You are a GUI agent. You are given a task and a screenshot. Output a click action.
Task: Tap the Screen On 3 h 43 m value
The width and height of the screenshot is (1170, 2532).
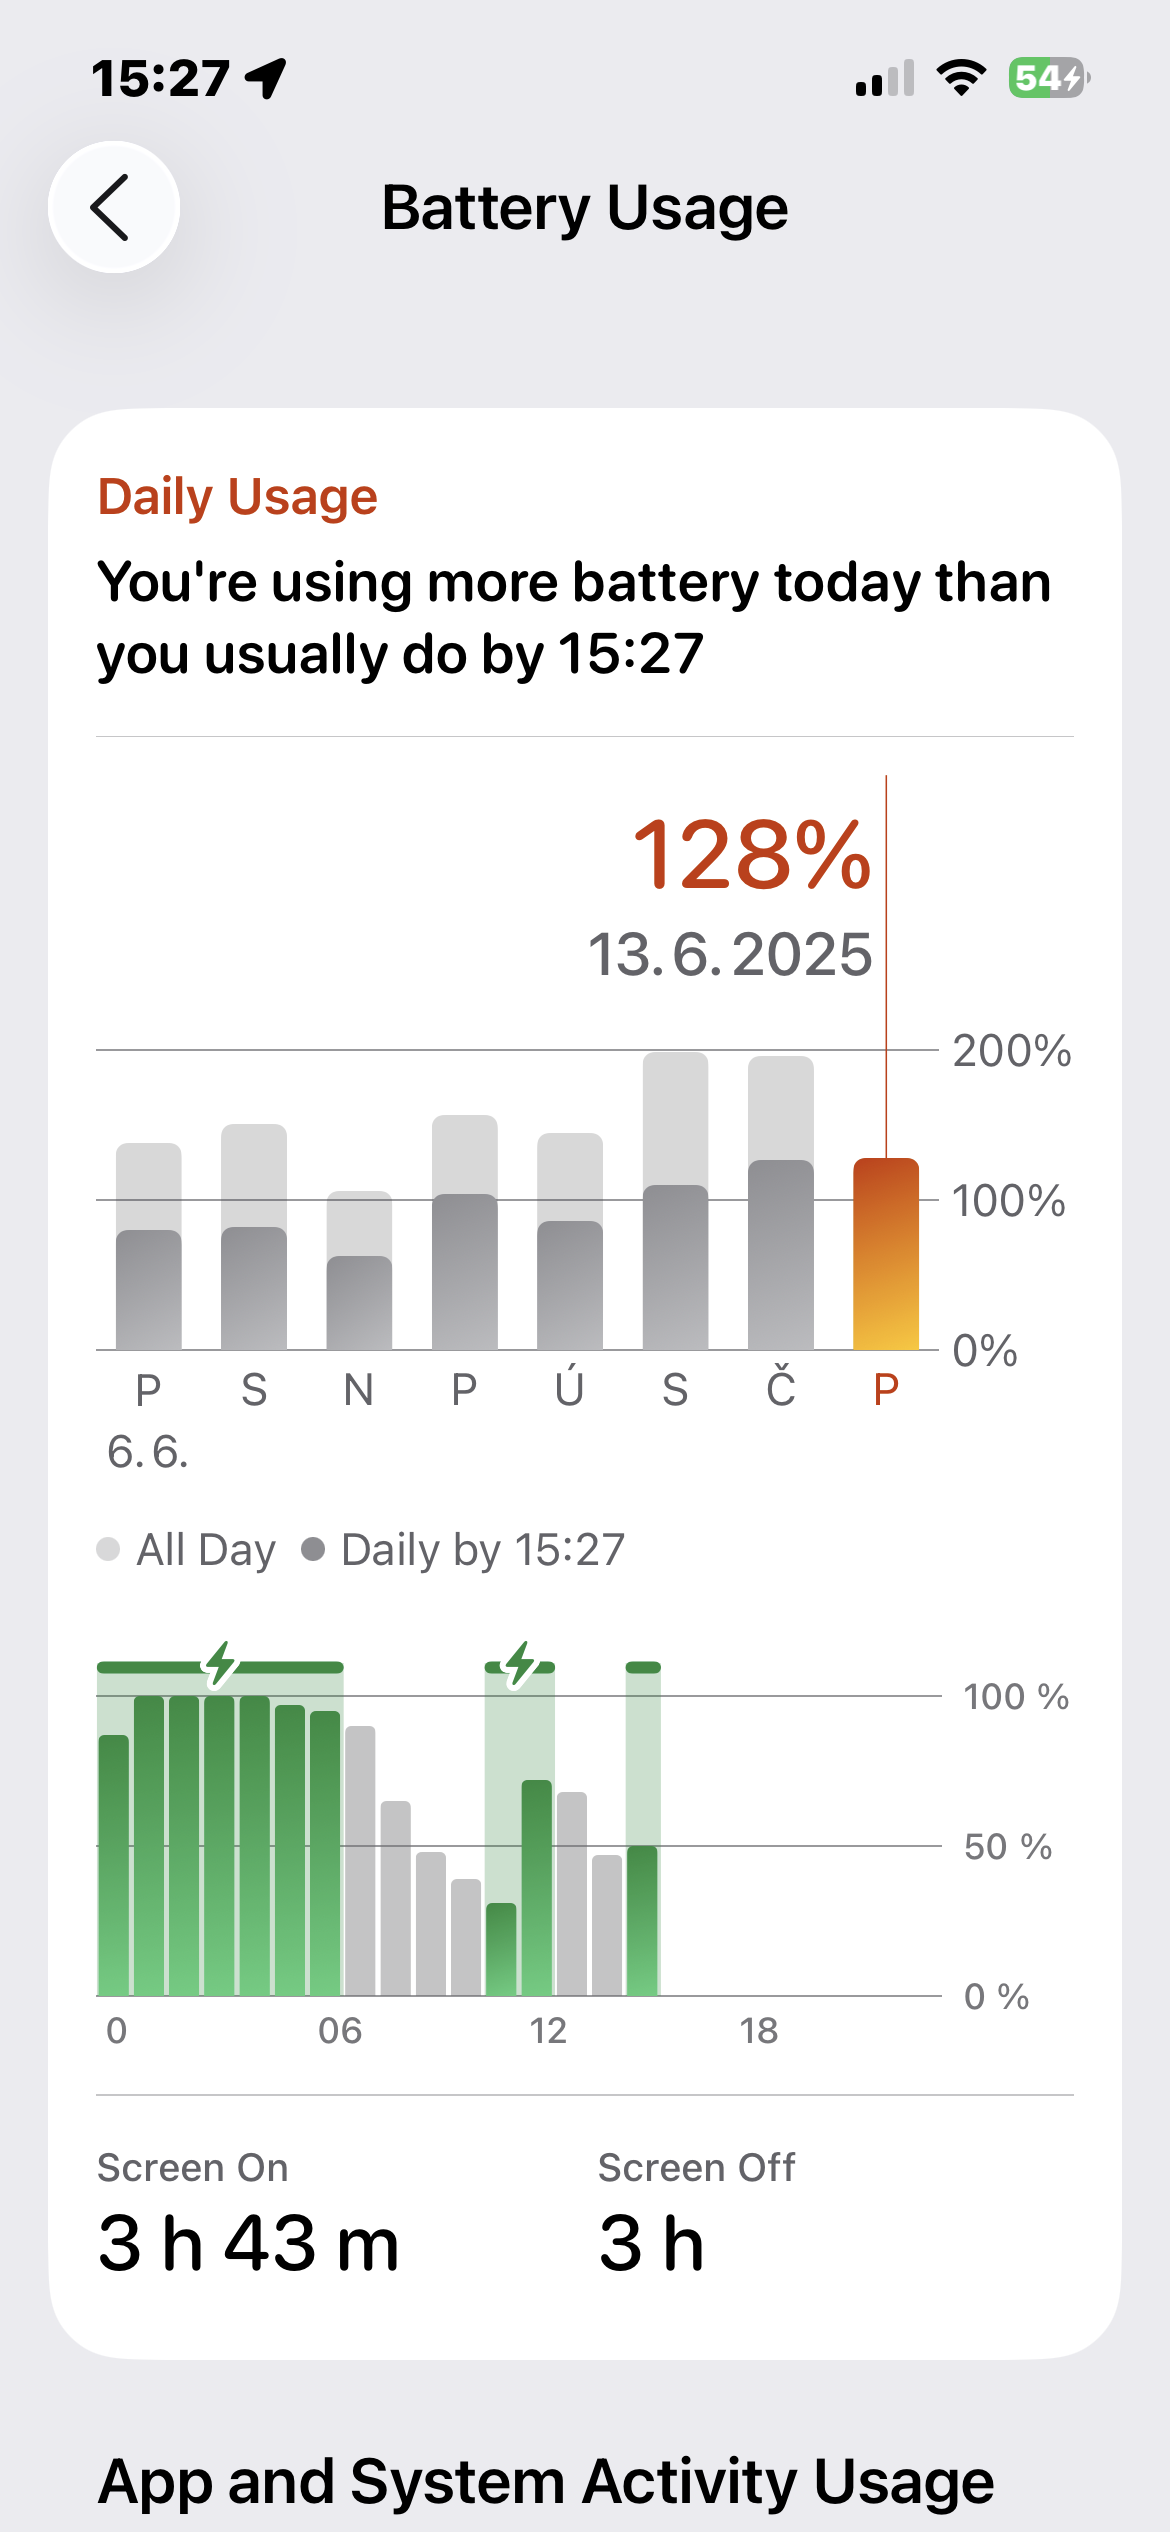pos(248,2243)
